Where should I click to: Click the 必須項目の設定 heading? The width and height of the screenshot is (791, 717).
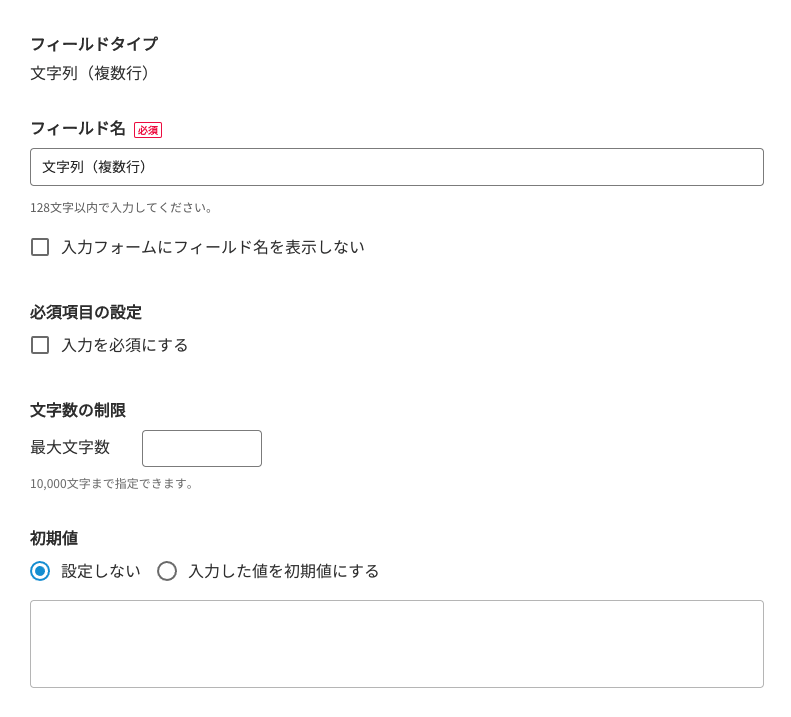[86, 312]
